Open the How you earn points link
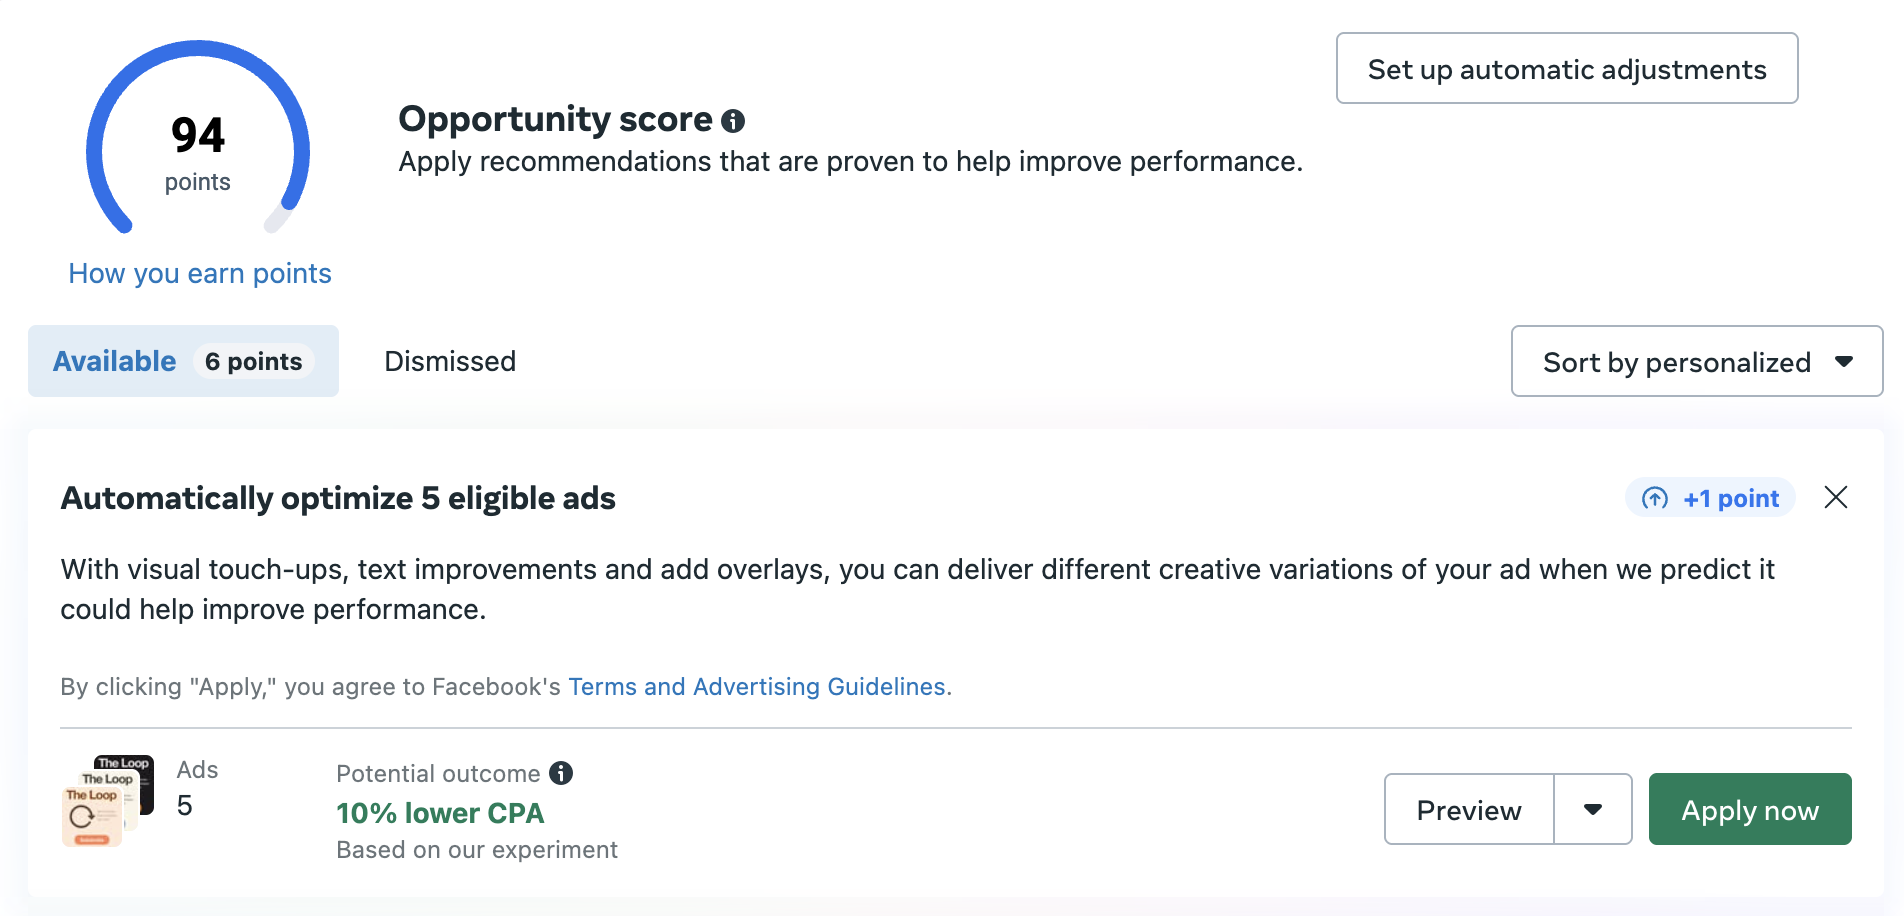Viewport: 1904px width, 916px height. tap(200, 273)
